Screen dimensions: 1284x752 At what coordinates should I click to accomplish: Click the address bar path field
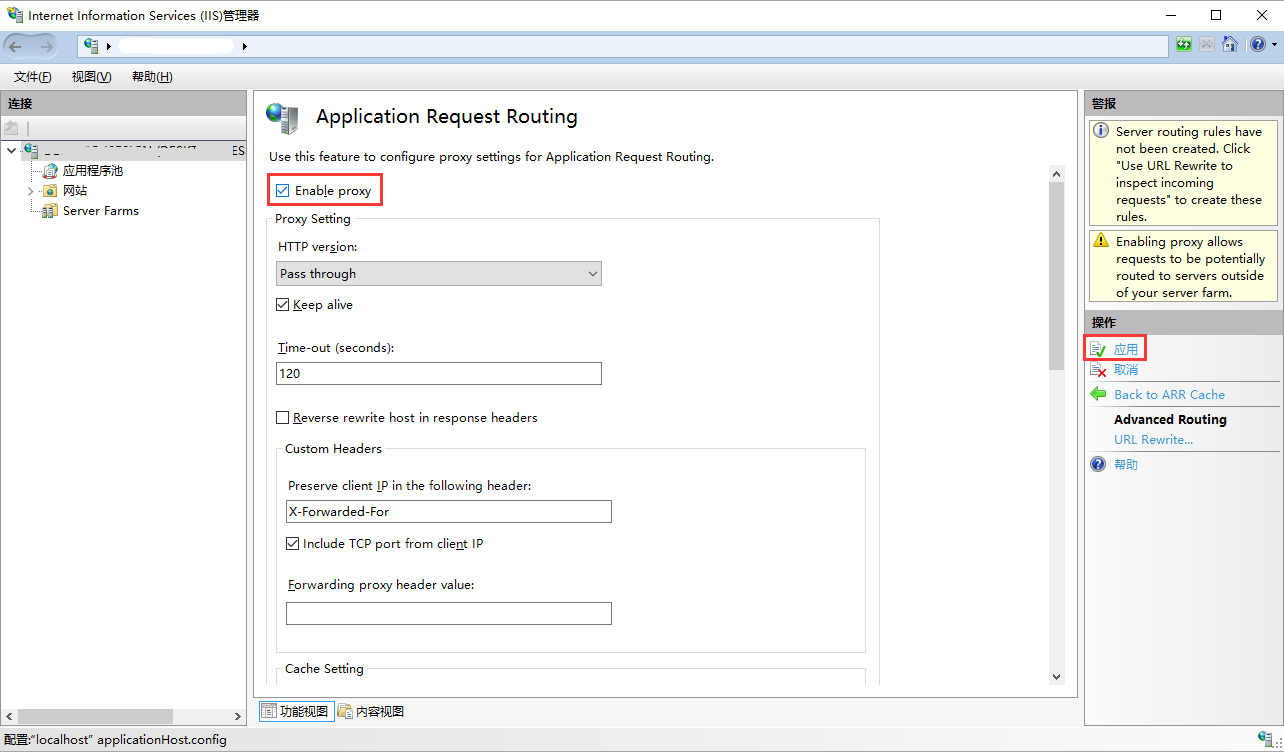(622, 46)
